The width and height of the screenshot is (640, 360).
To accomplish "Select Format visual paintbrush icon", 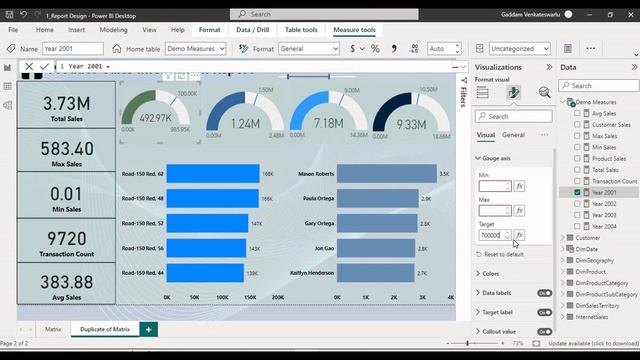I will coord(513,92).
